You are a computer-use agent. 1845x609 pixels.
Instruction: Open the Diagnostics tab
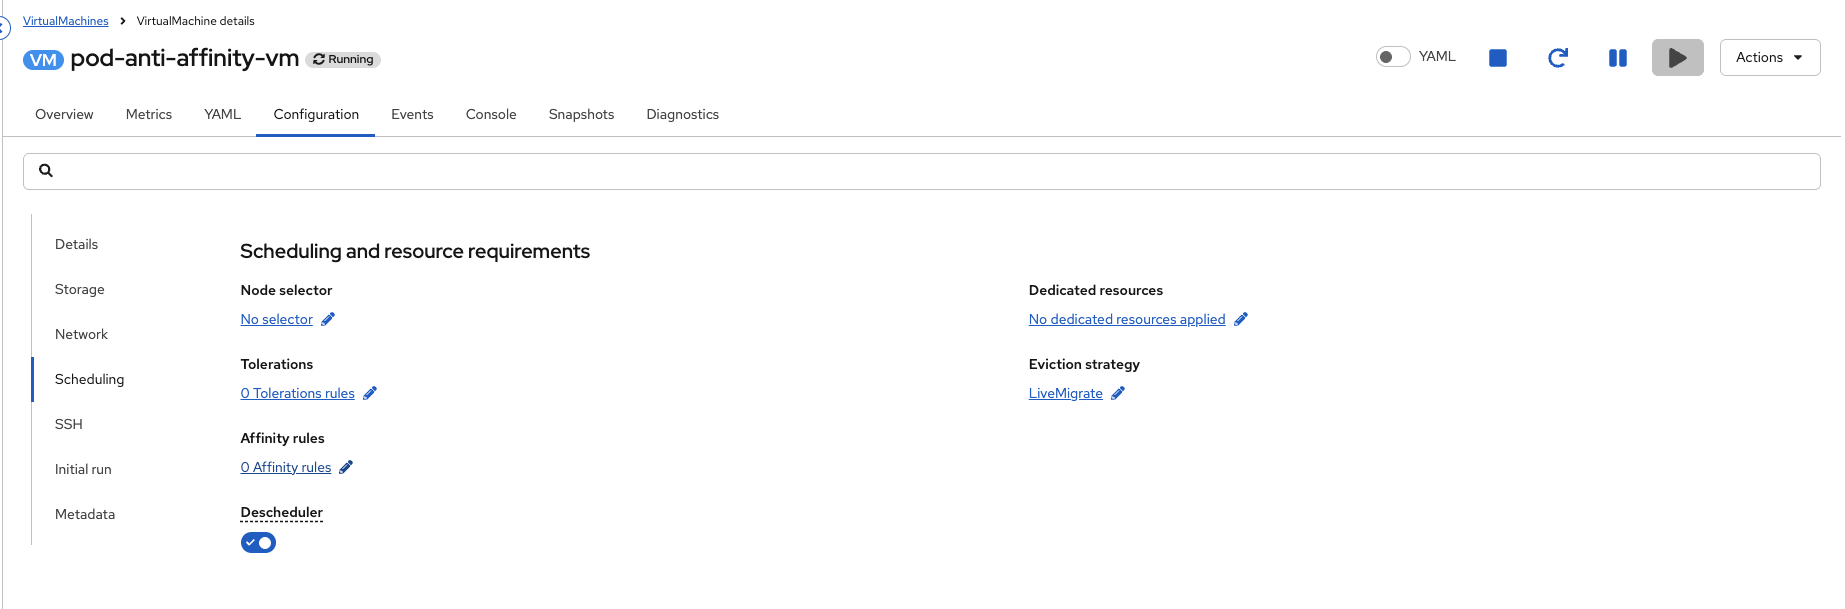click(x=682, y=114)
